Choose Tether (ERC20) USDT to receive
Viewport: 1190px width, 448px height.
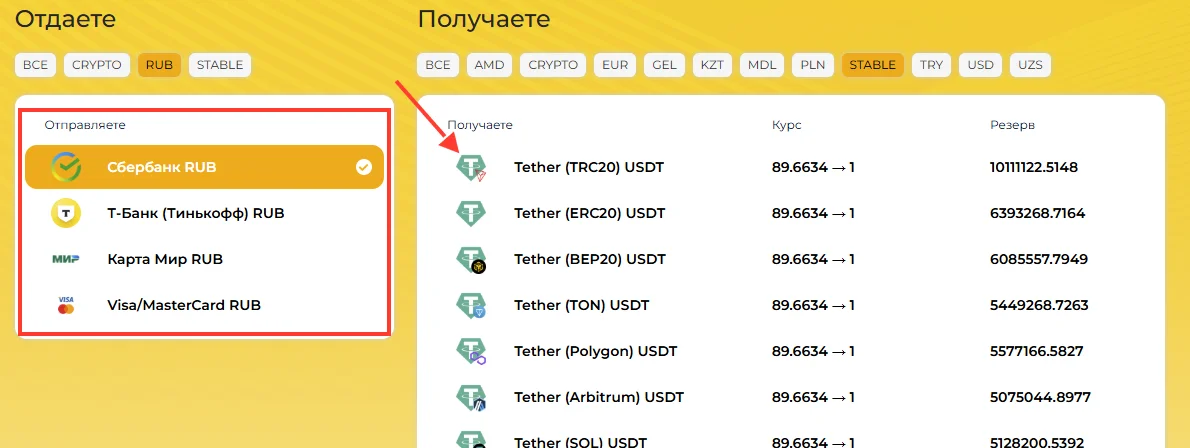[590, 213]
